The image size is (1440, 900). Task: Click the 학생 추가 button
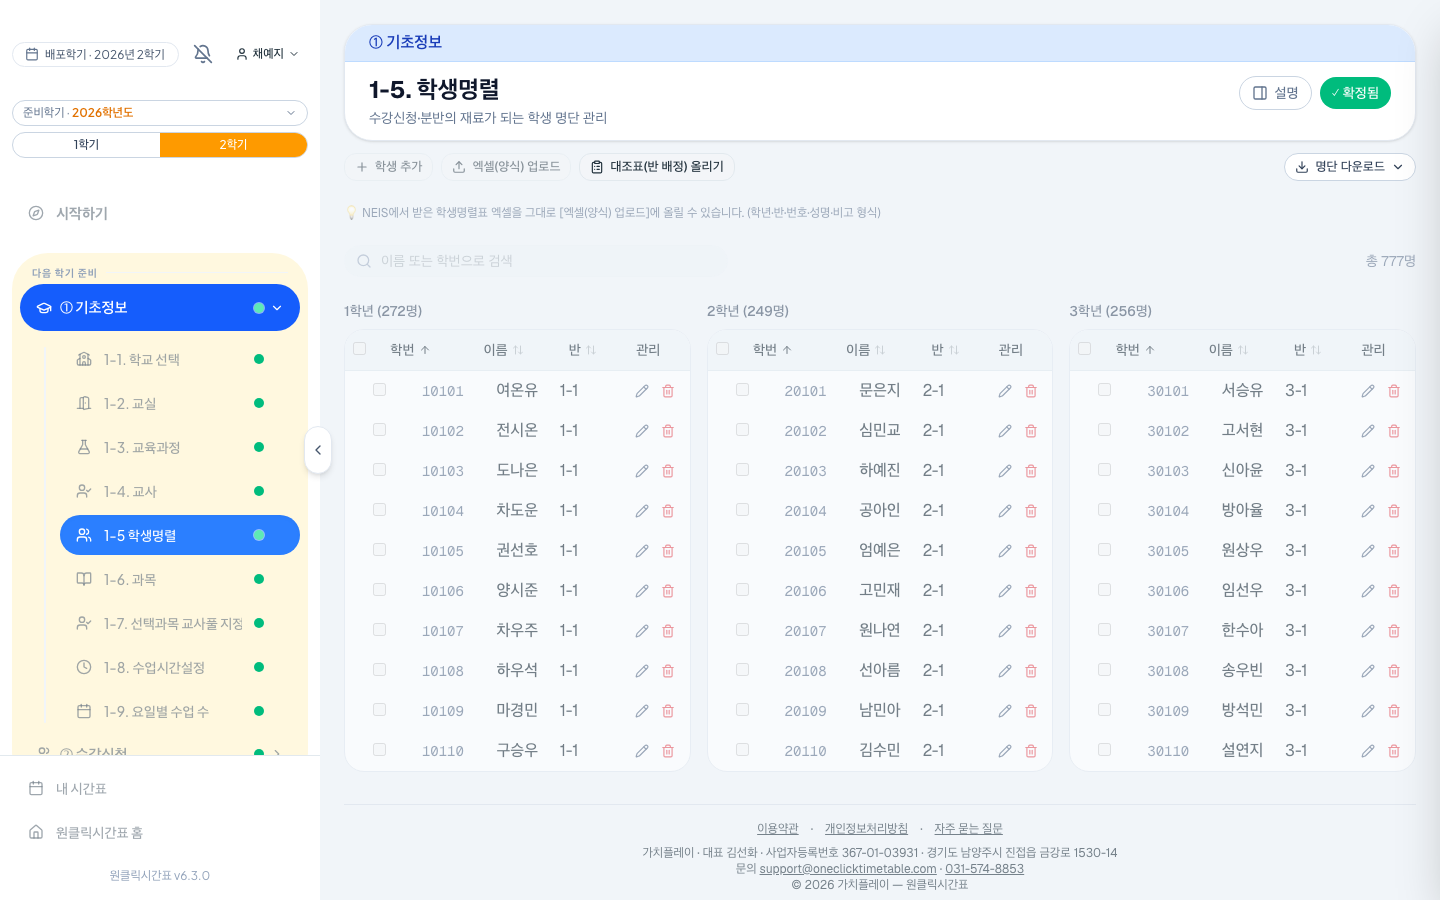(389, 167)
